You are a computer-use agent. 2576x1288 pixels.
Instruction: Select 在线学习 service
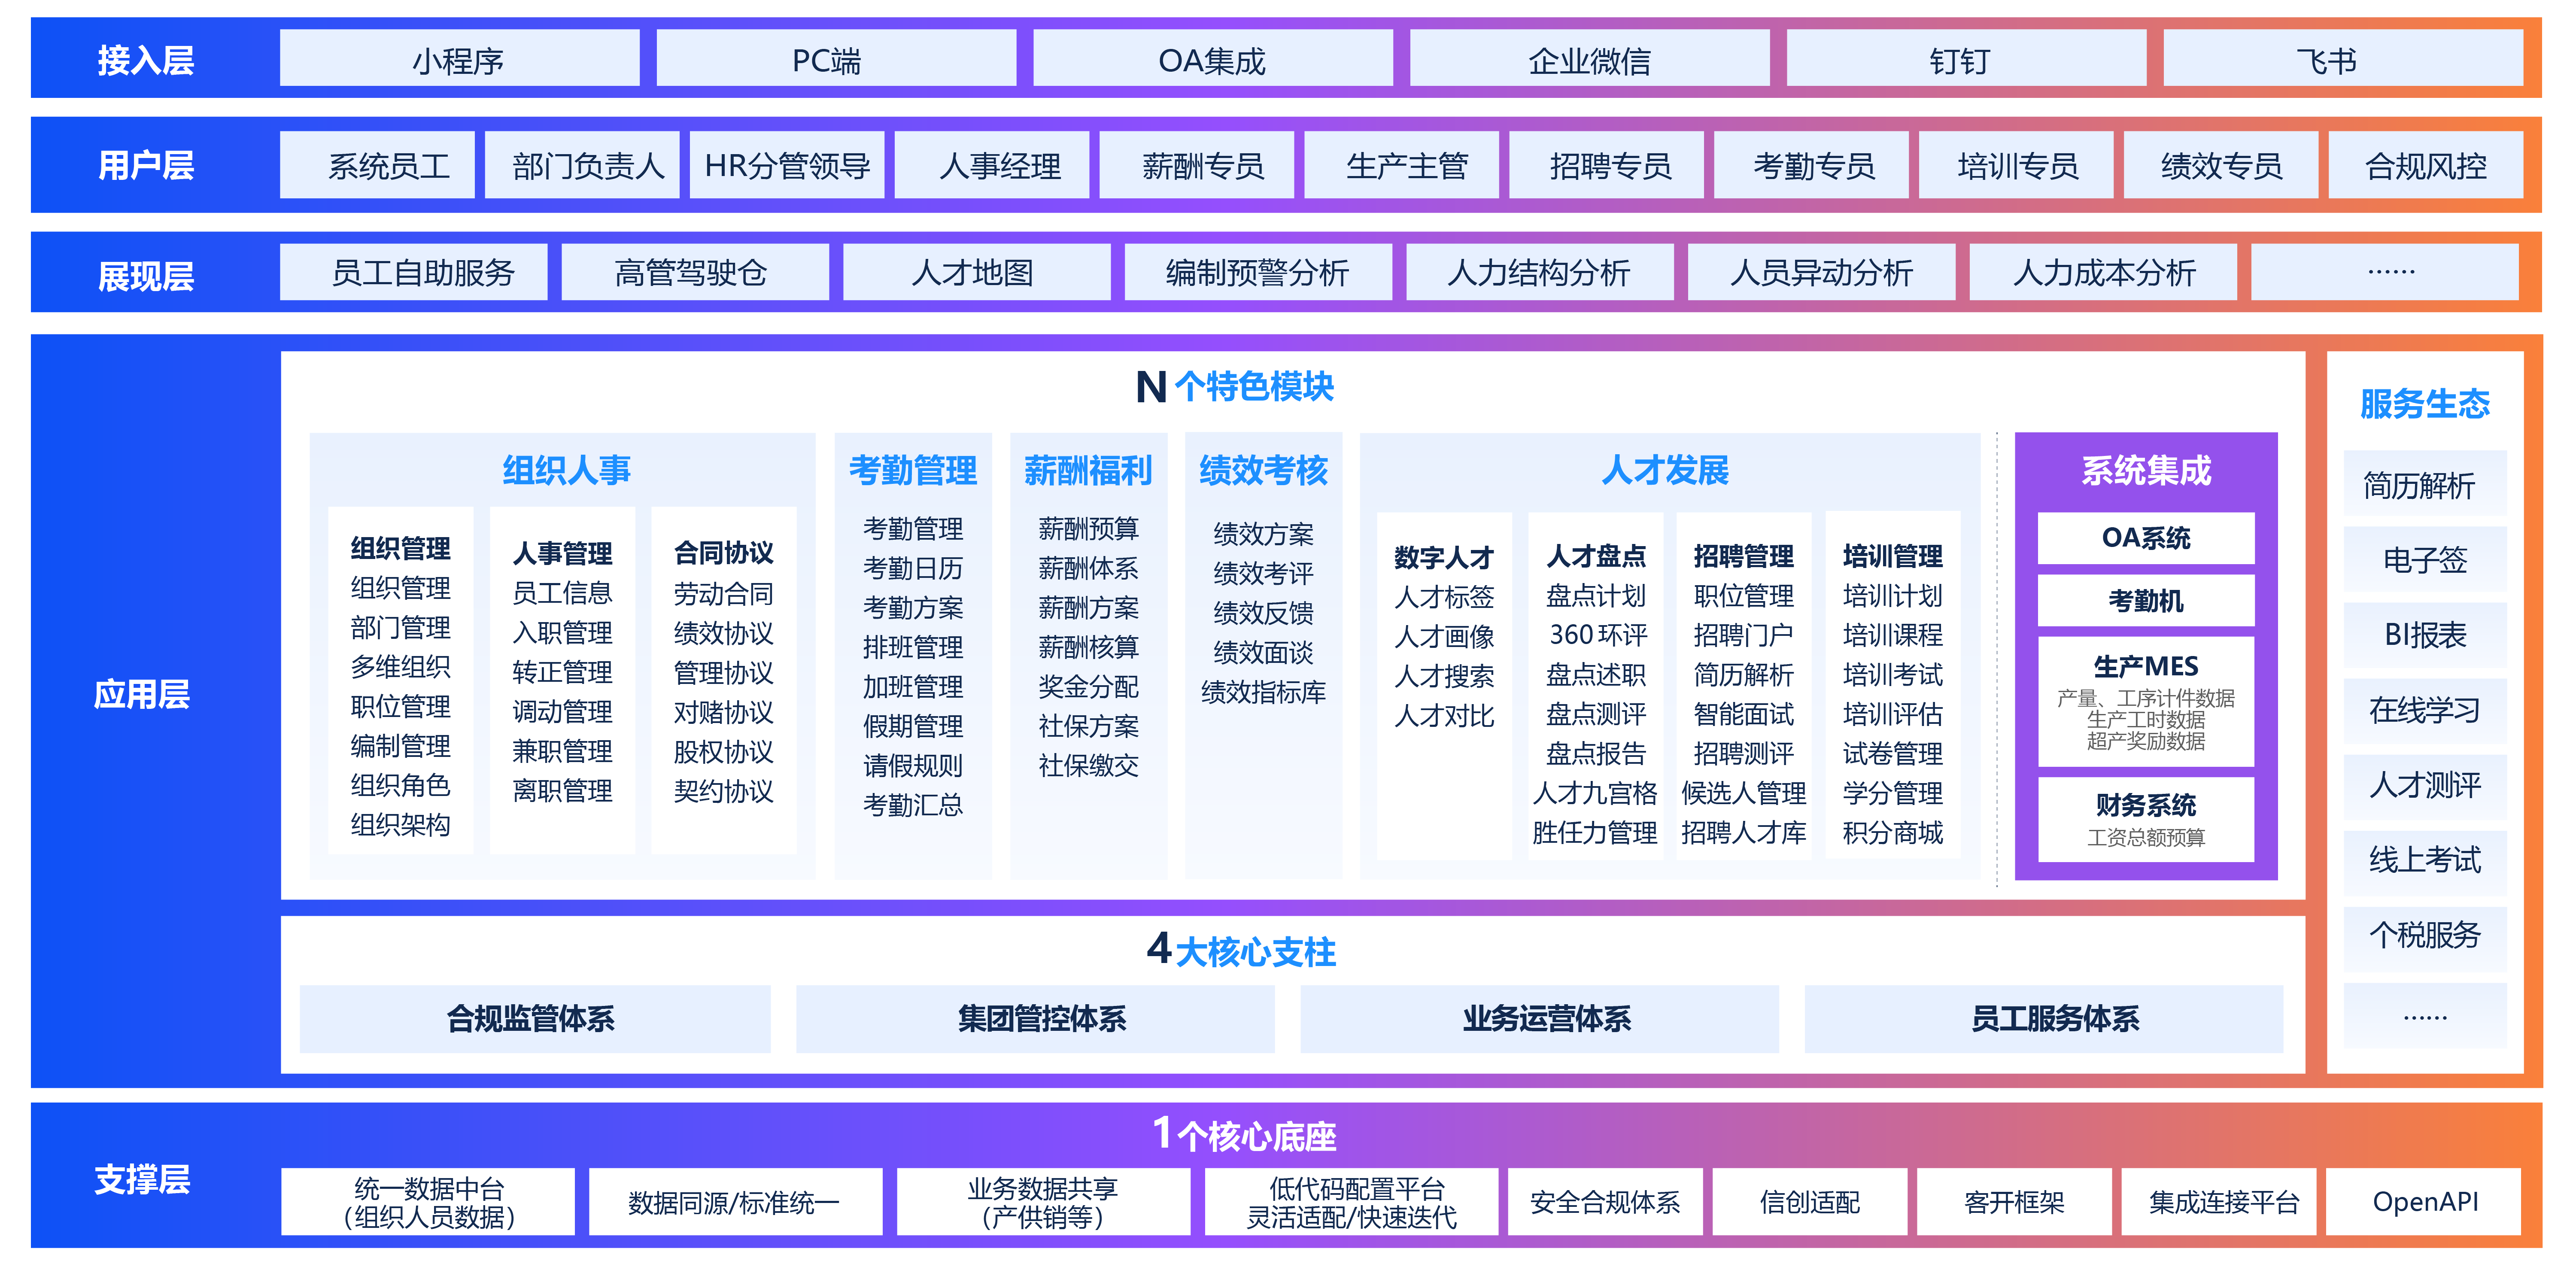[x=2425, y=710]
